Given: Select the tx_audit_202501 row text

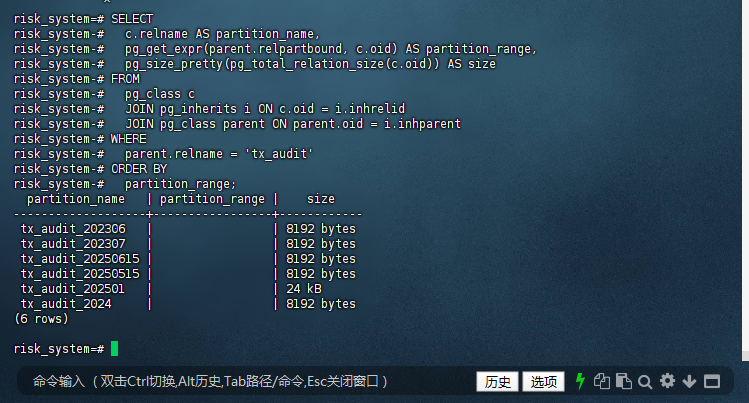Looking at the screenshot, I should pos(188,289).
